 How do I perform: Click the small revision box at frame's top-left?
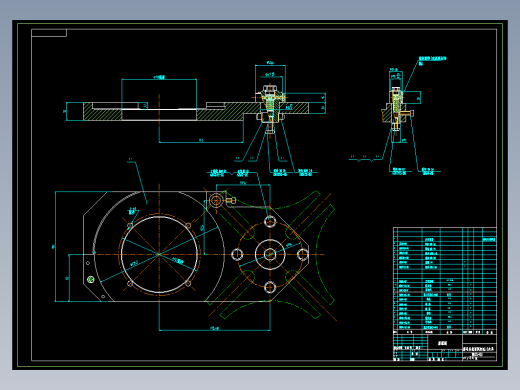49,33
